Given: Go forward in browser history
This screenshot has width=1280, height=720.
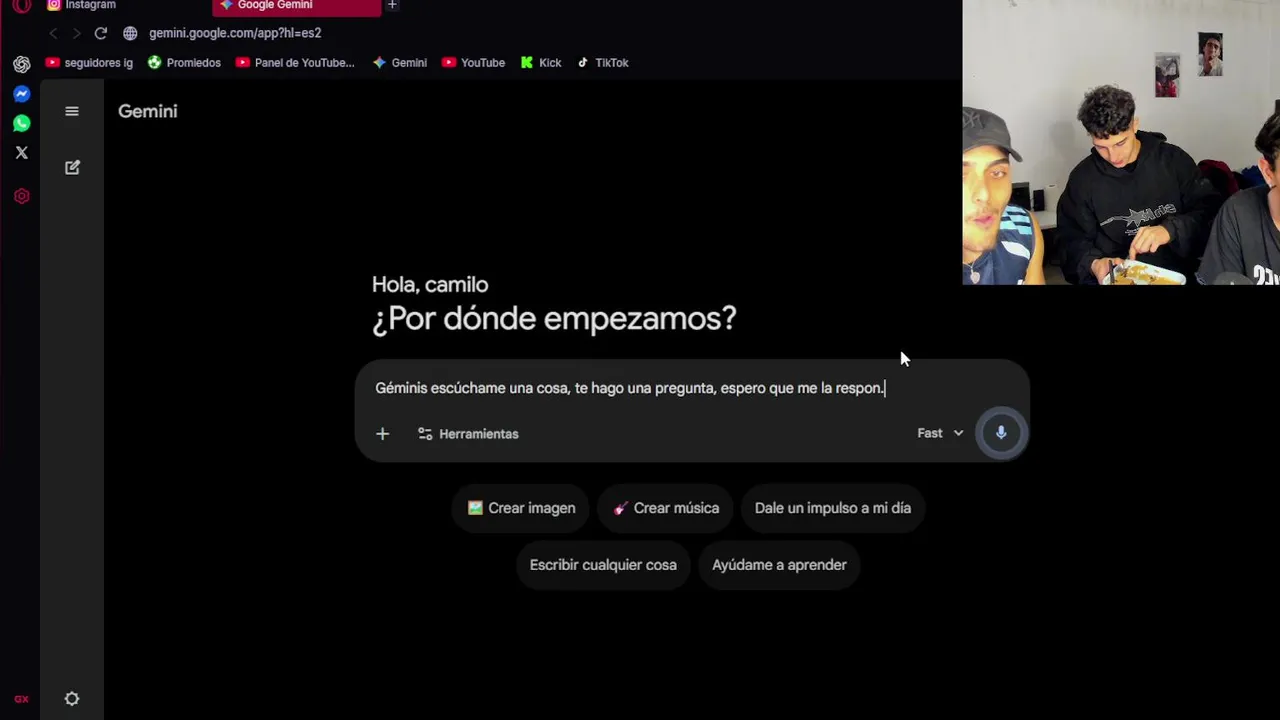Looking at the screenshot, I should 76,33.
